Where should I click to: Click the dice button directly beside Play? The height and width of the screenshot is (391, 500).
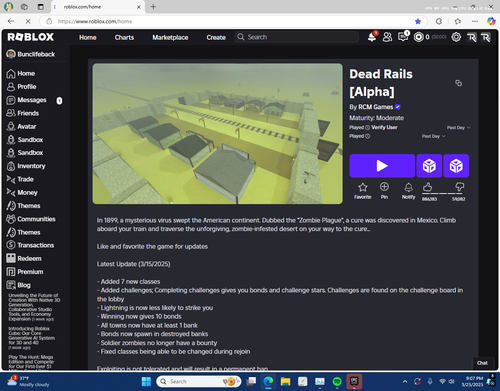coord(429,166)
